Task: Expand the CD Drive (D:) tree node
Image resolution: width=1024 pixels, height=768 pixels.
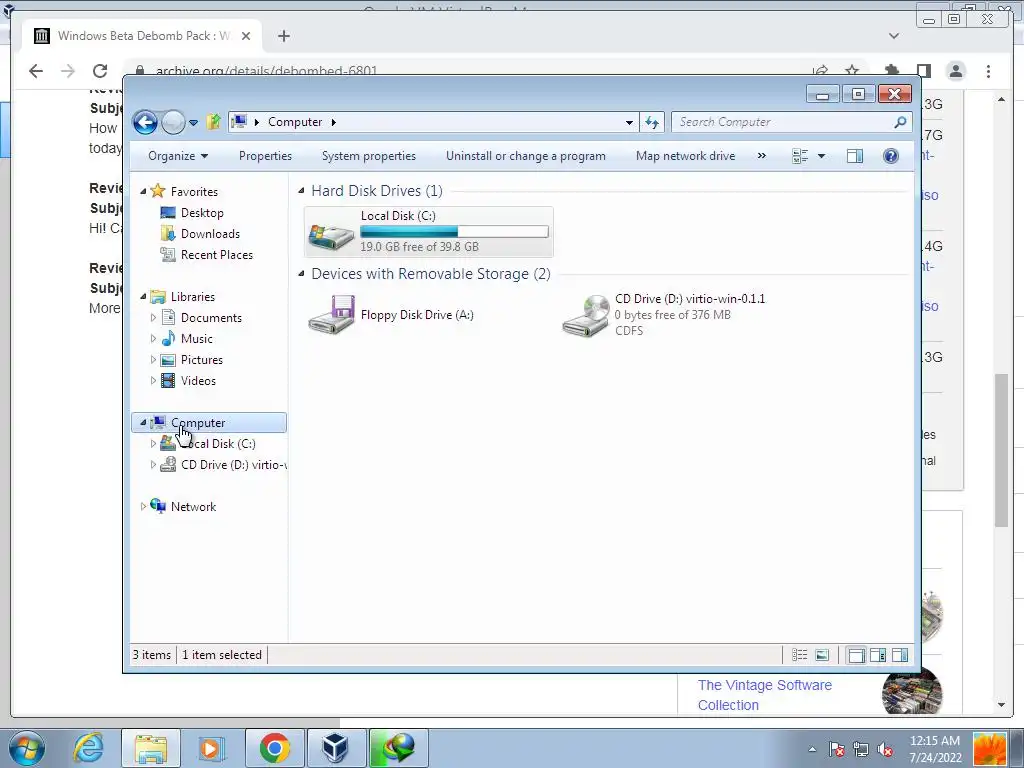Action: [x=153, y=464]
